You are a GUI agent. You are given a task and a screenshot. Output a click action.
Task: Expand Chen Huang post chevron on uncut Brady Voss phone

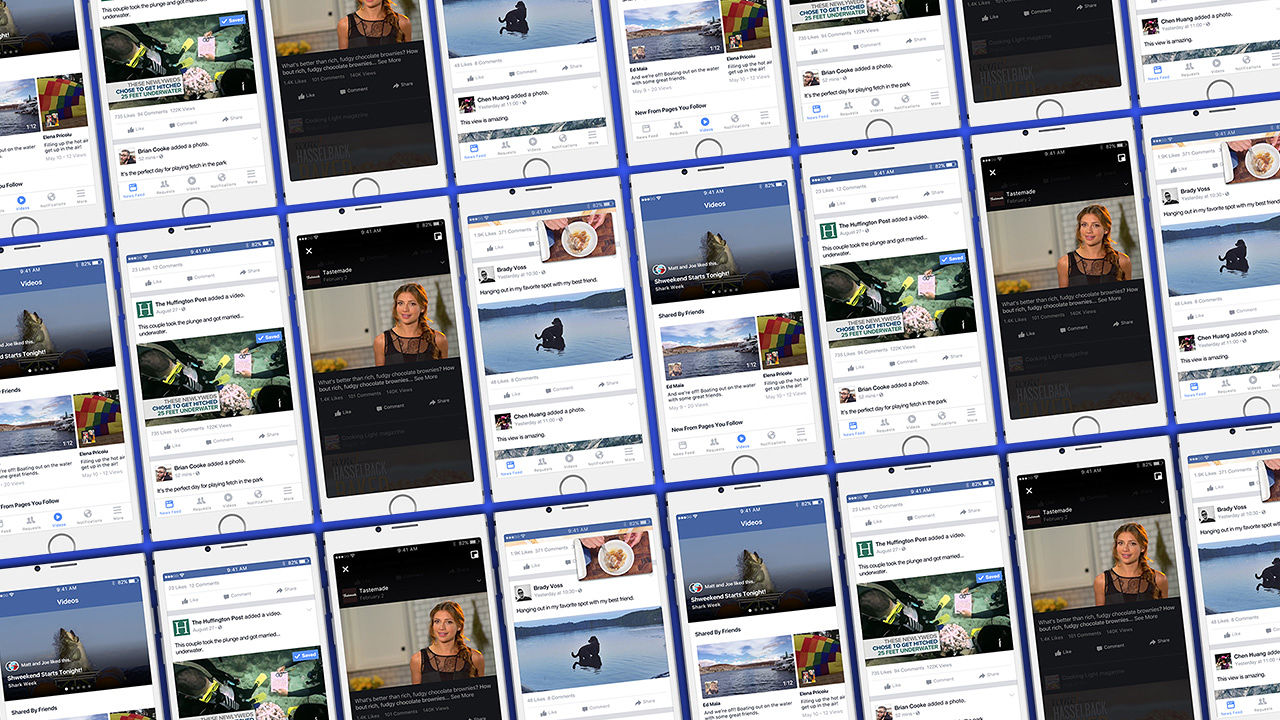pyautogui.click(x=631, y=403)
